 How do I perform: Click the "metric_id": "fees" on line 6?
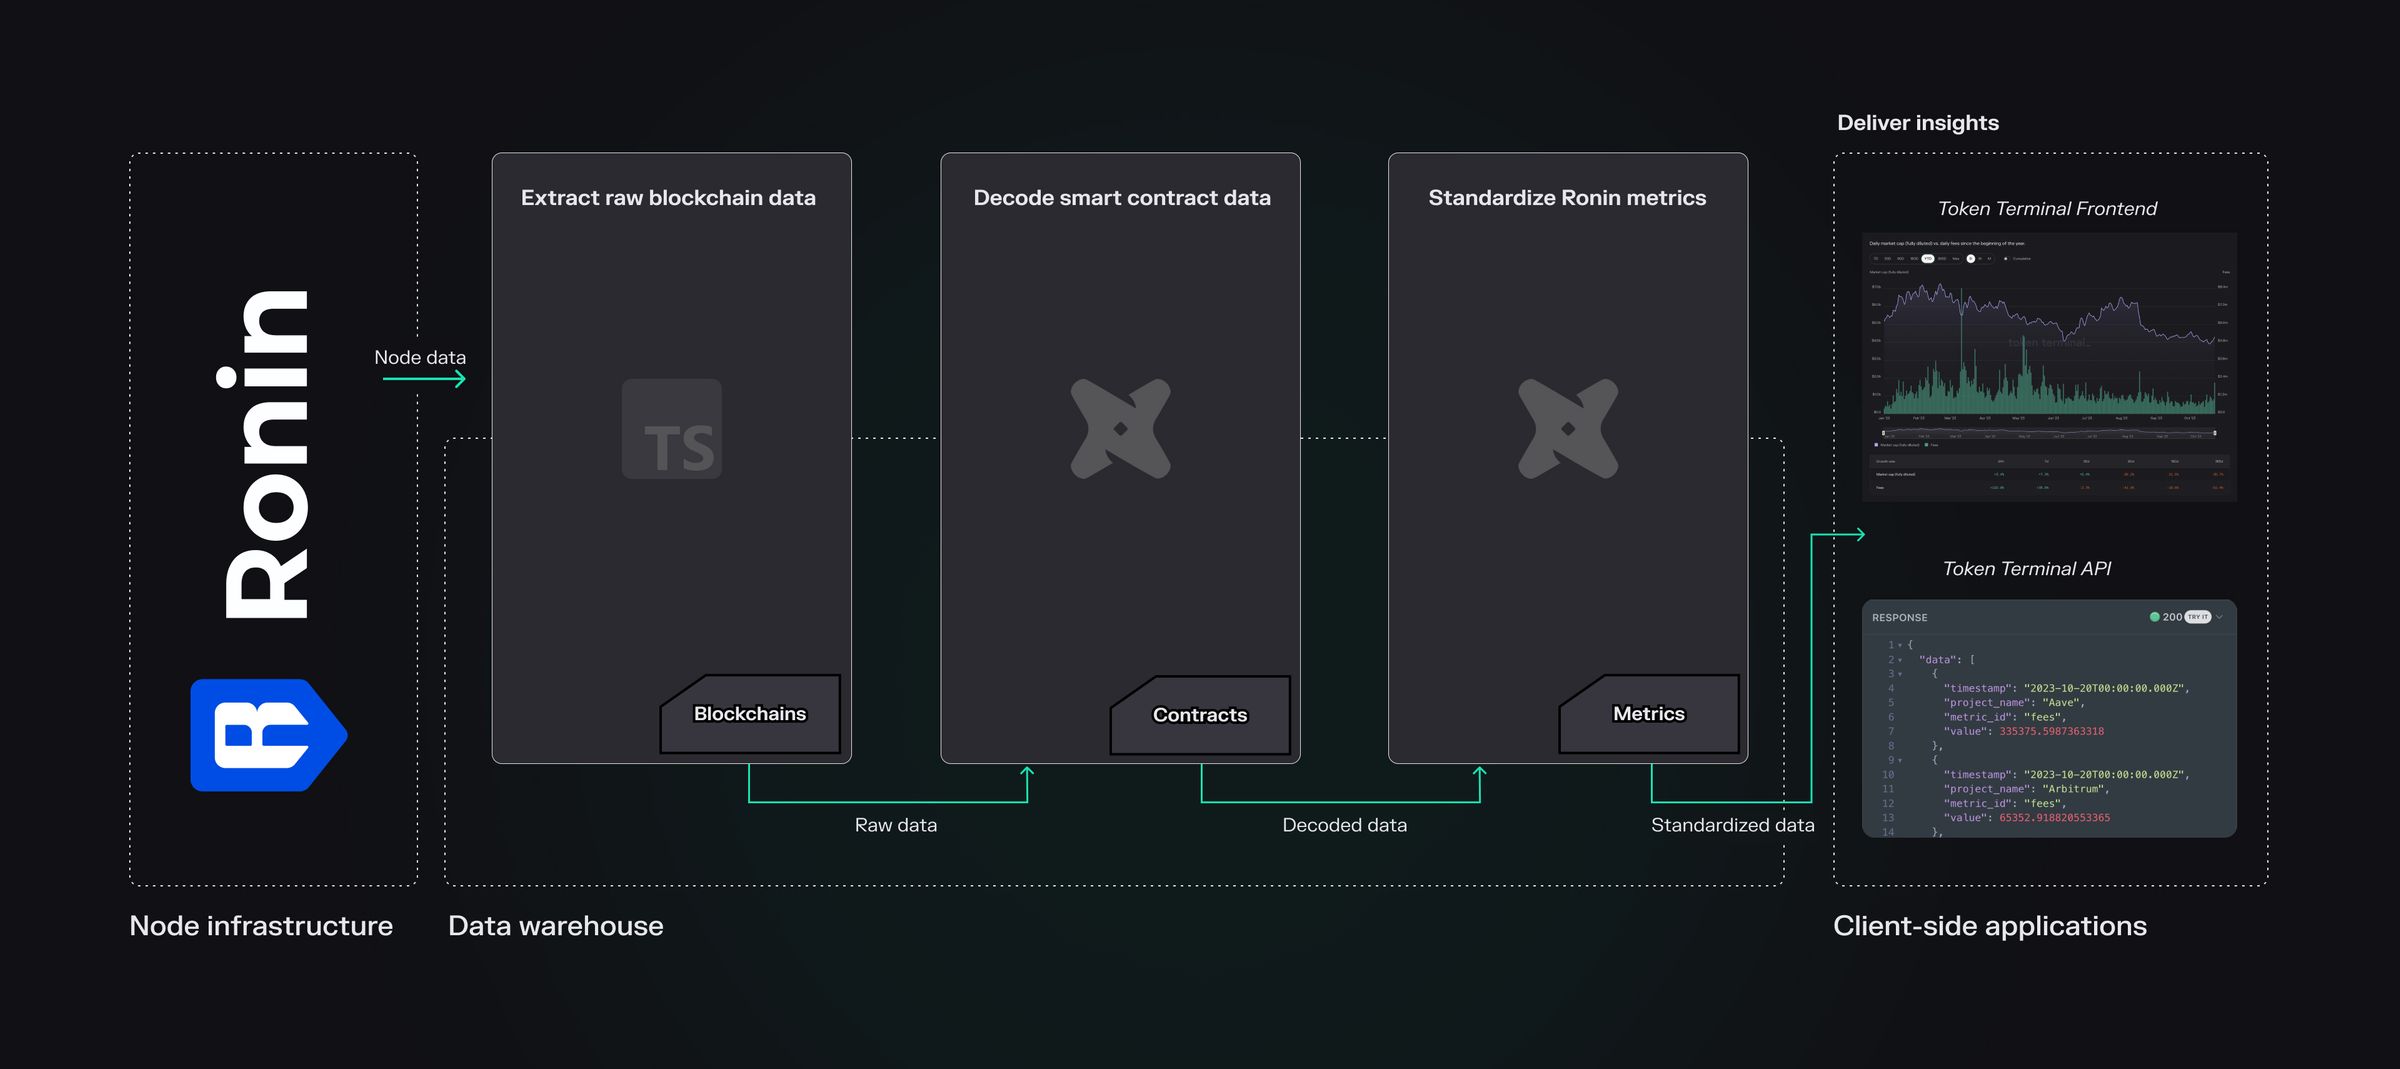[2005, 717]
